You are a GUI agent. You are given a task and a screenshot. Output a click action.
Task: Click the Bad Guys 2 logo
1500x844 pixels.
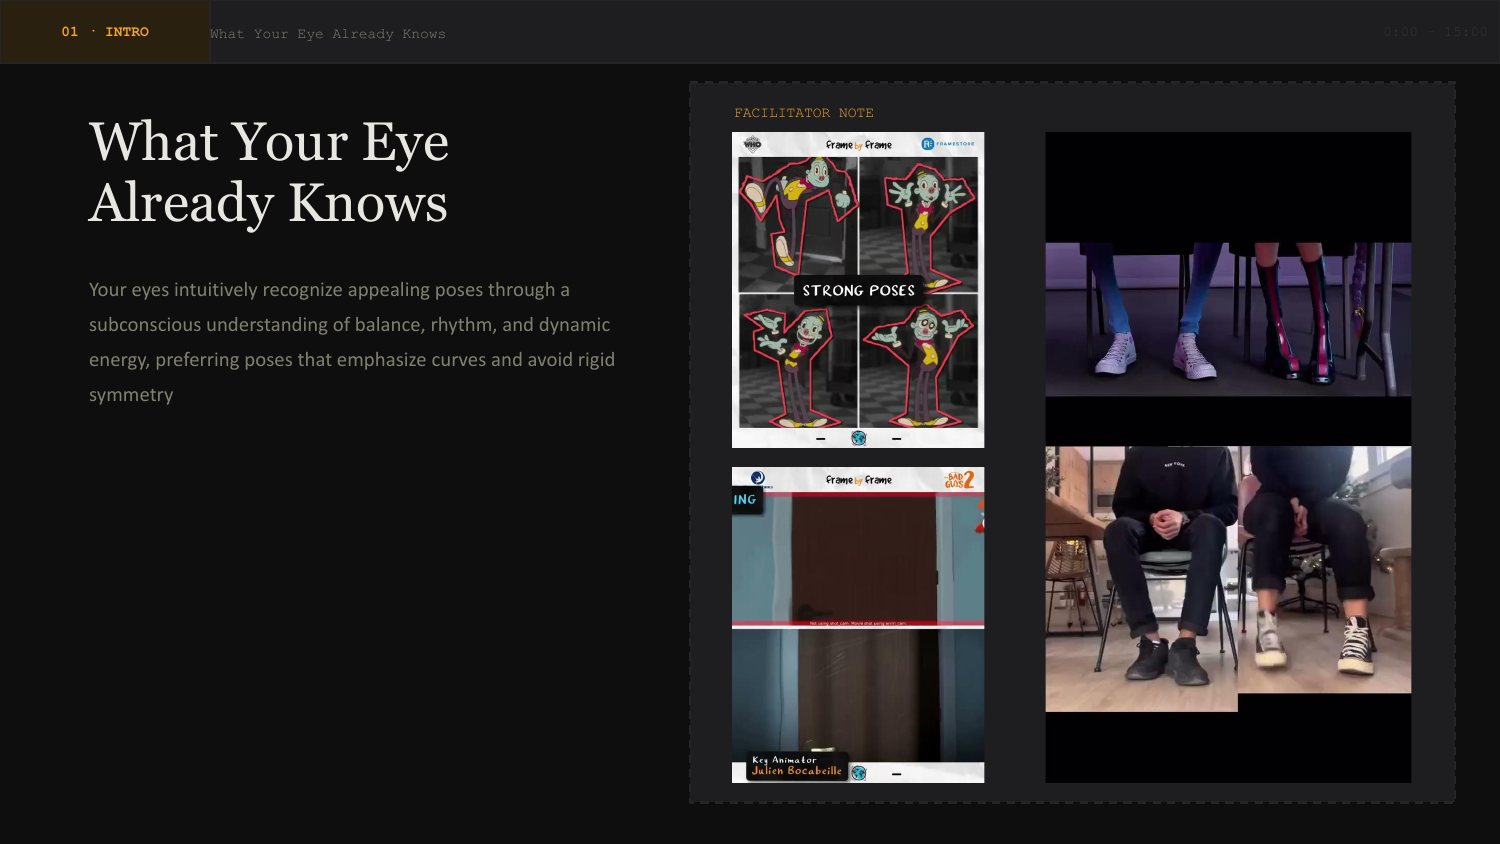click(959, 480)
